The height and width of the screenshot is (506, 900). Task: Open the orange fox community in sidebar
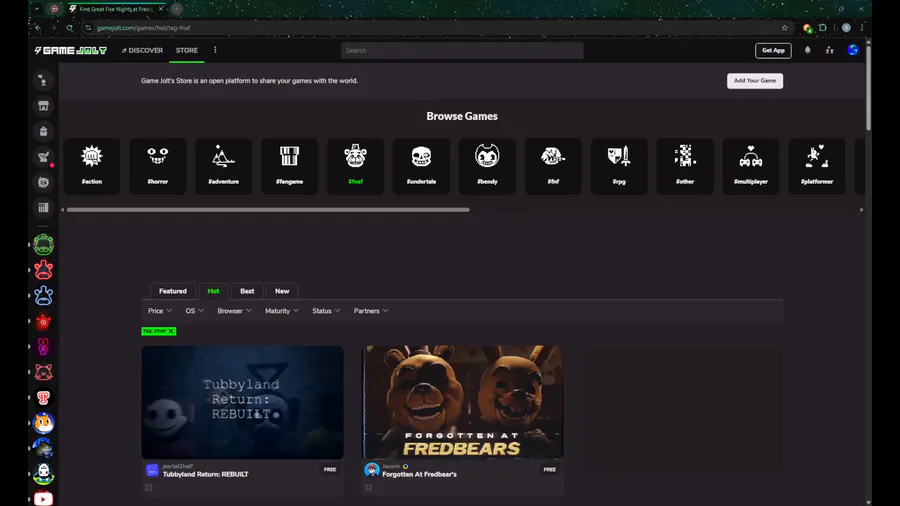pos(43,423)
